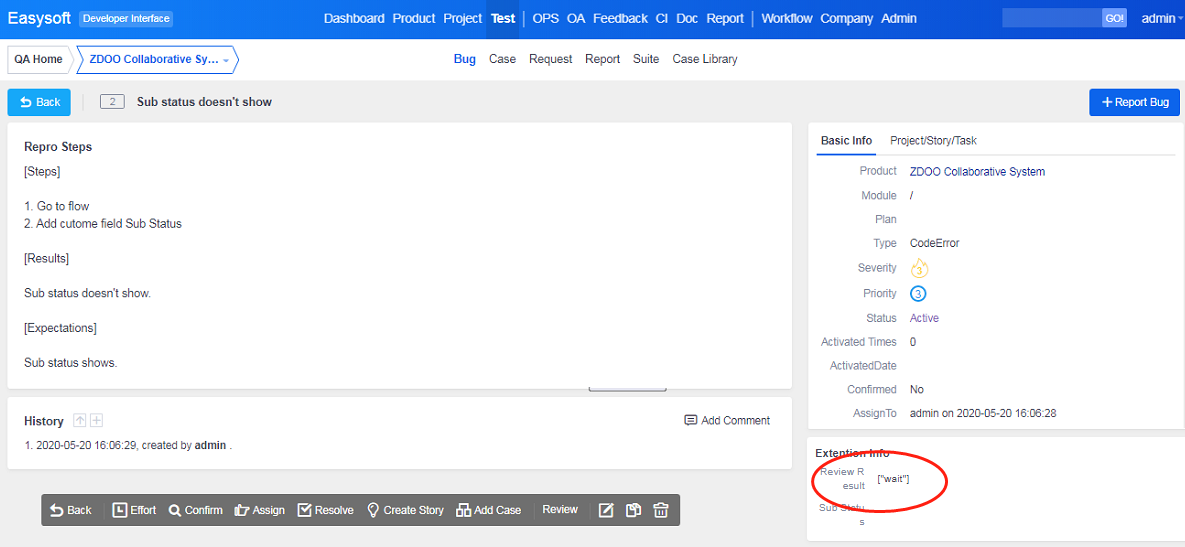Screen dimensions: 1185x547
Task: Confirm the bug using the toolbar
Action: pos(195,510)
